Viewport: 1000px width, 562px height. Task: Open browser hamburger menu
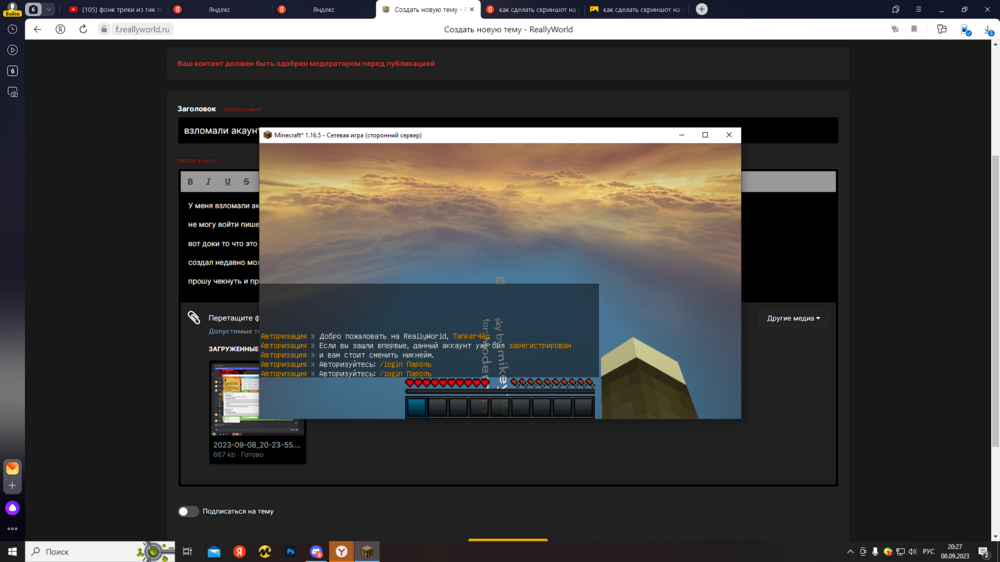tap(918, 10)
